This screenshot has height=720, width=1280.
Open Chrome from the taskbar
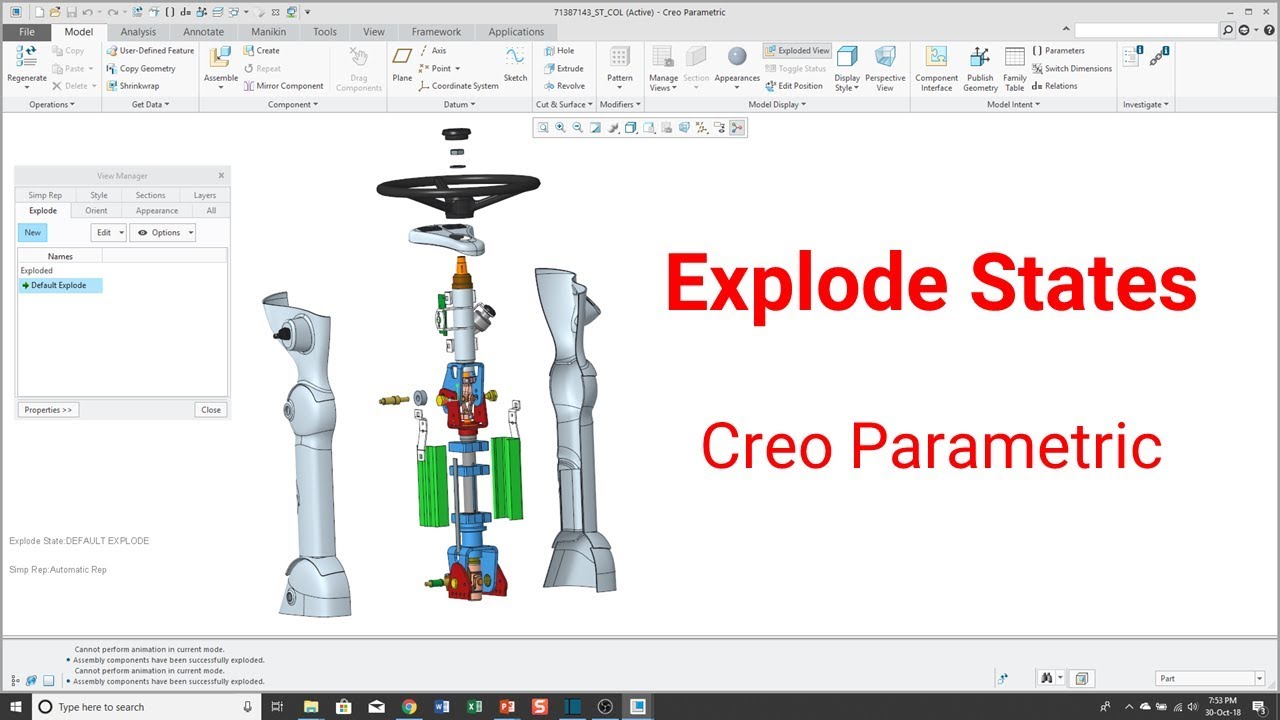409,707
